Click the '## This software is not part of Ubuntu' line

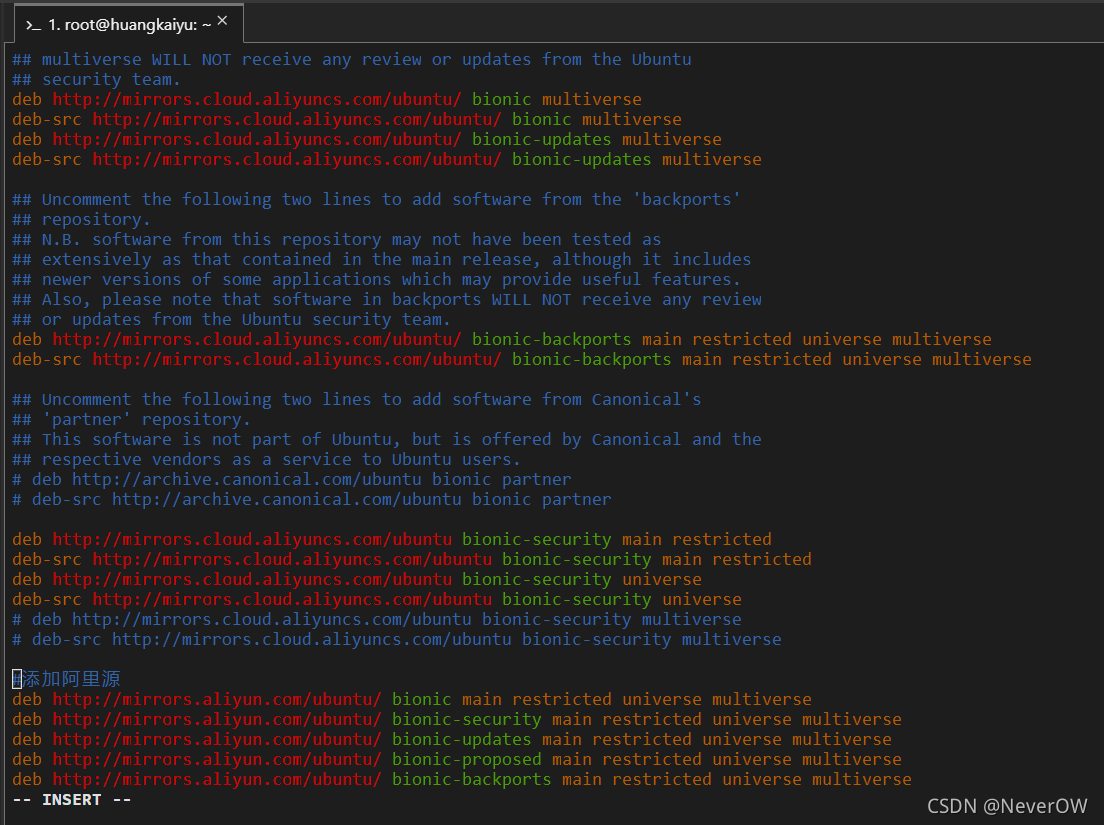pos(387,439)
